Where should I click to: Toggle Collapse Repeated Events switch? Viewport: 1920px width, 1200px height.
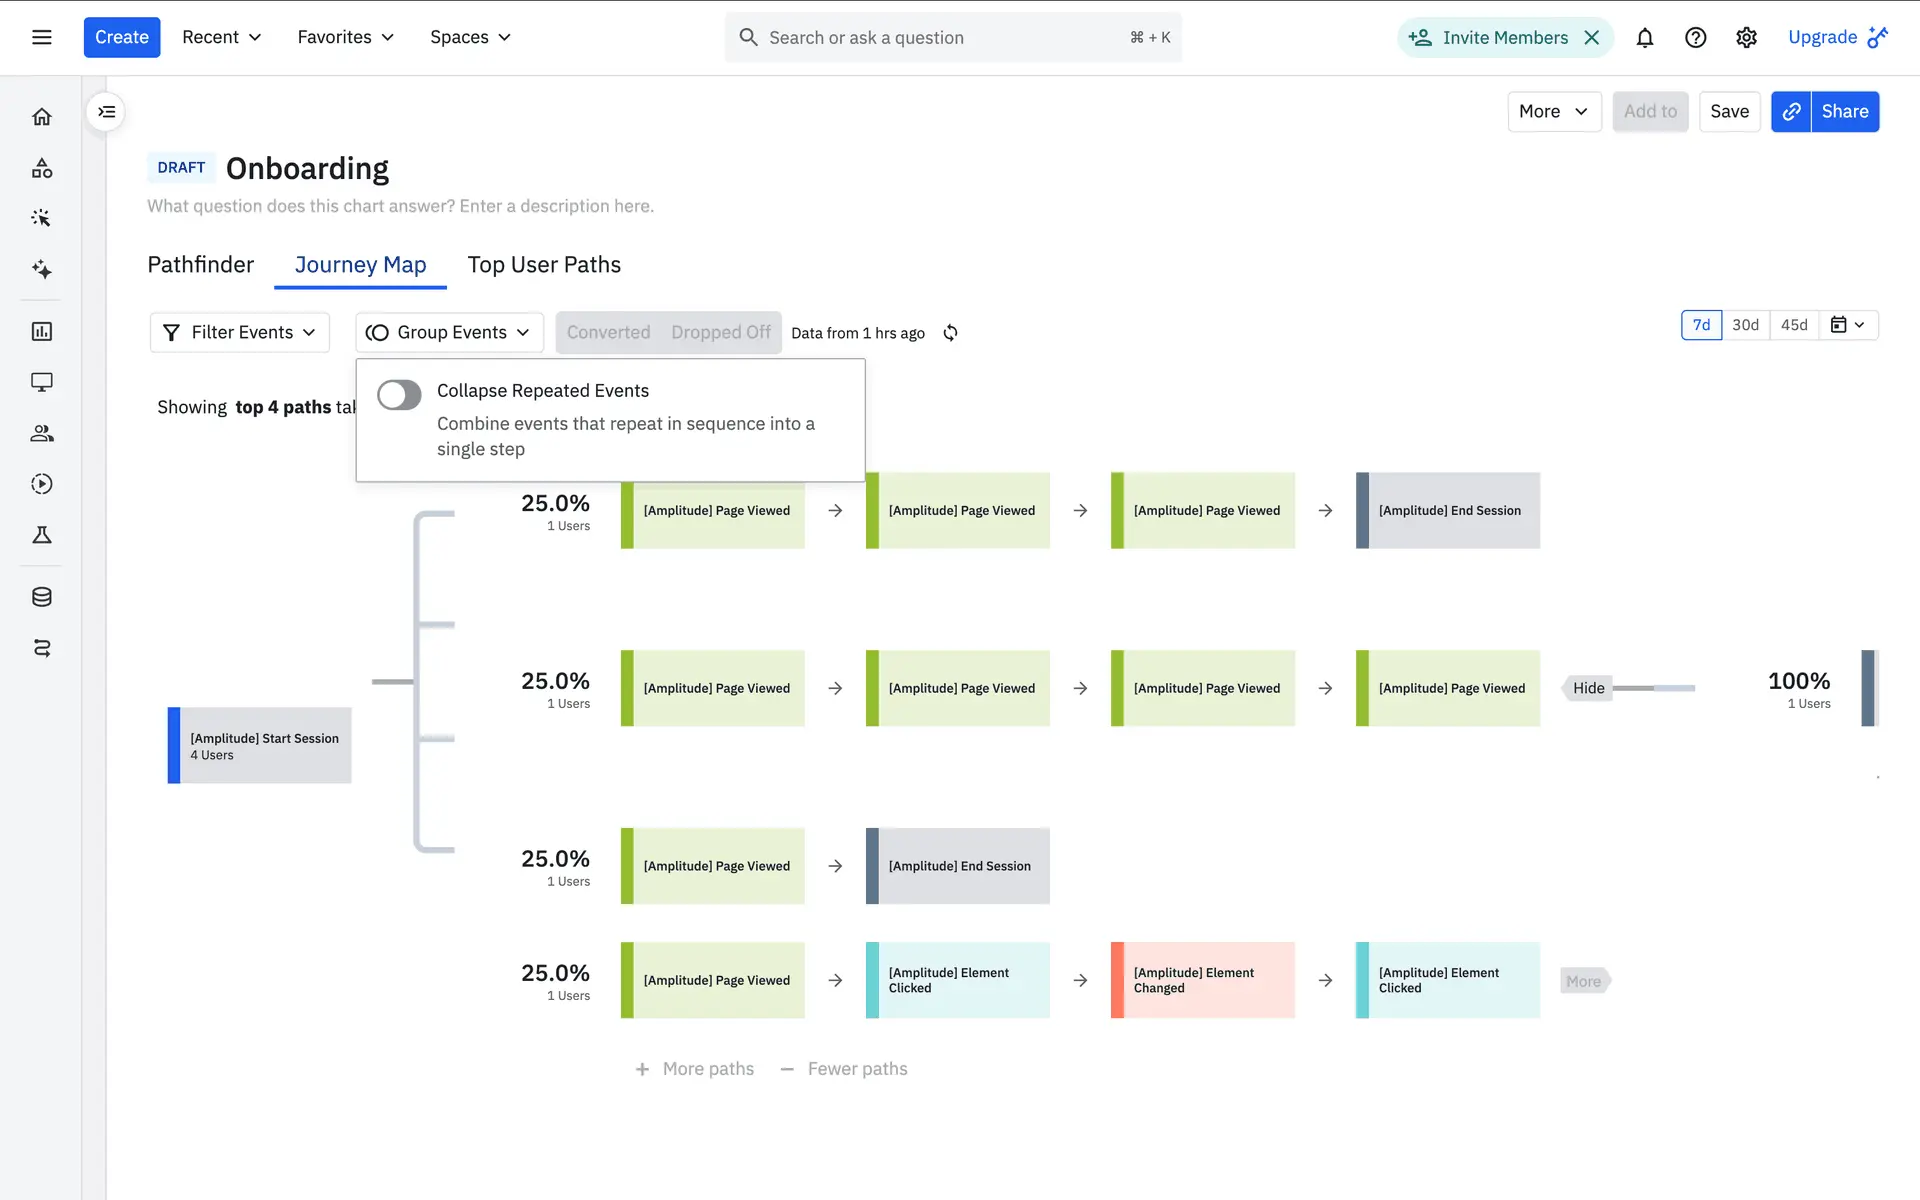399,395
